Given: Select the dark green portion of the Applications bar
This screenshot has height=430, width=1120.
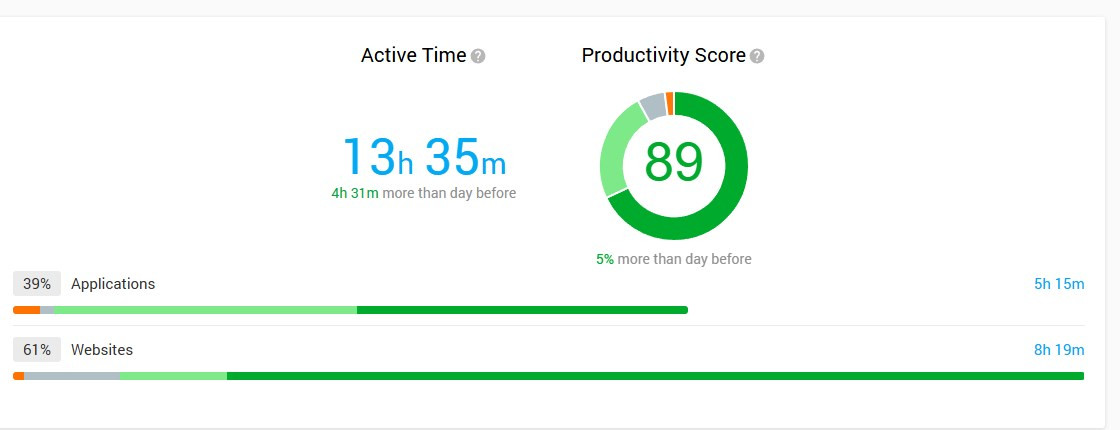Looking at the screenshot, I should [x=522, y=310].
